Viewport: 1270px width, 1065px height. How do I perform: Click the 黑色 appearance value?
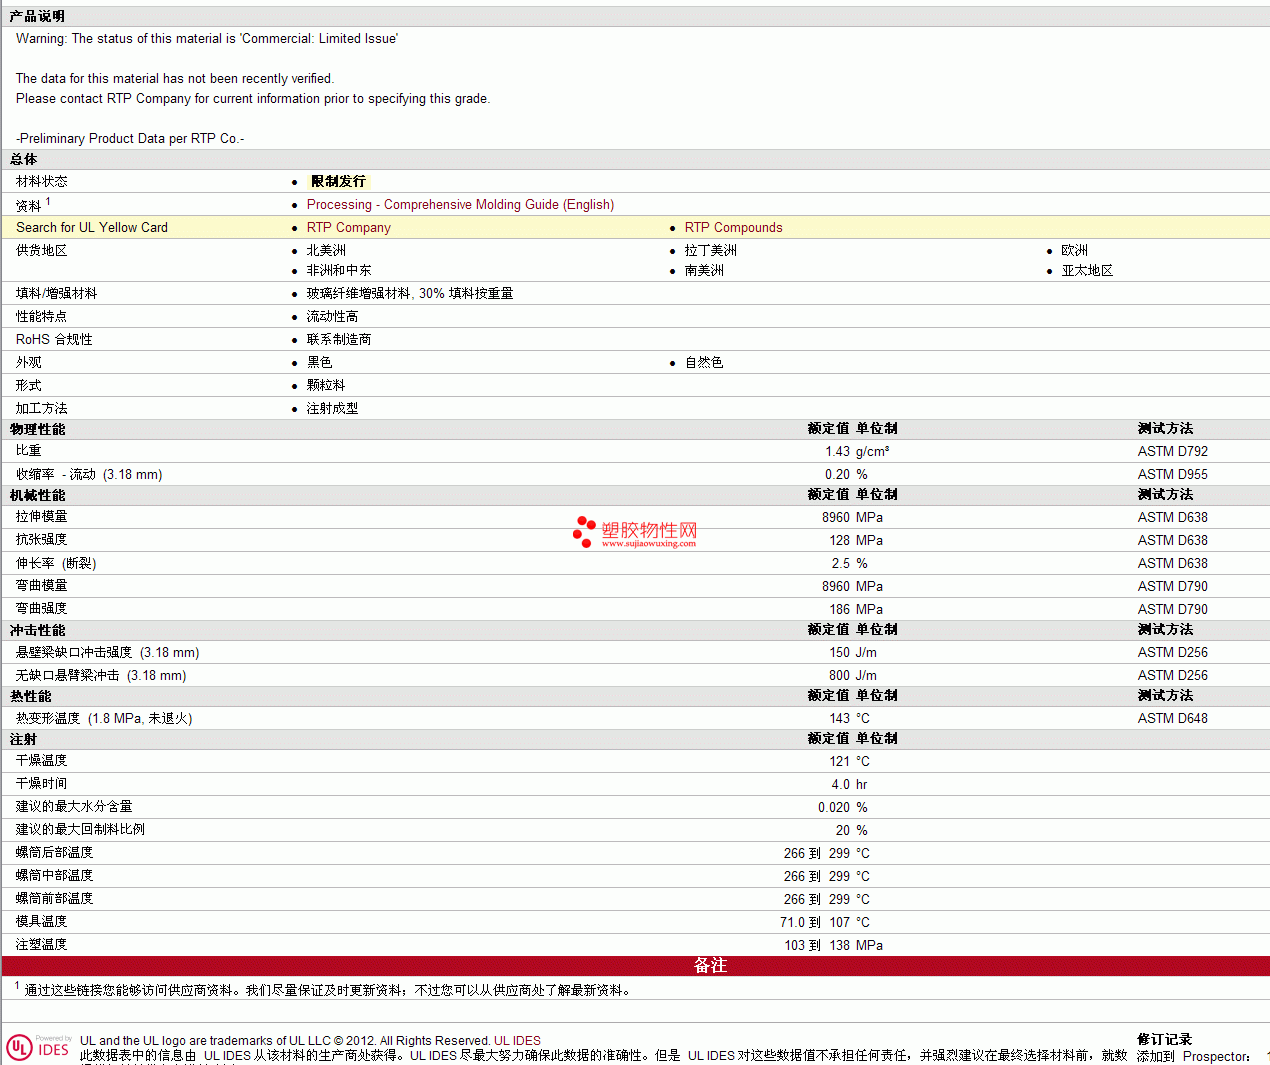(x=319, y=362)
